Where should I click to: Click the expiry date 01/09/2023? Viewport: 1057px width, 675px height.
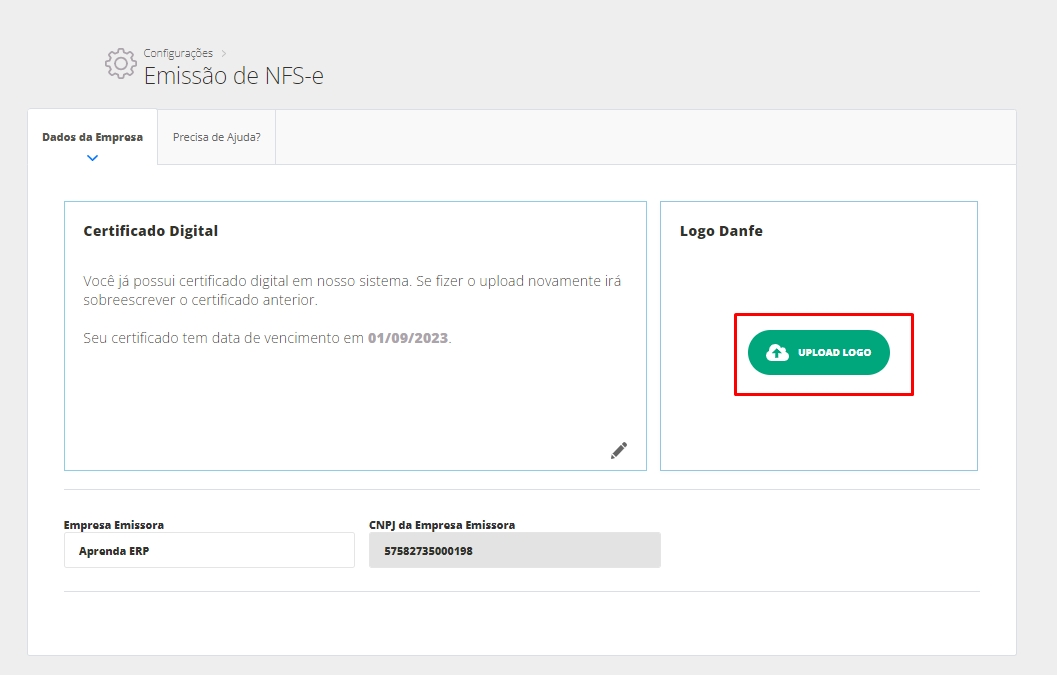tap(408, 338)
